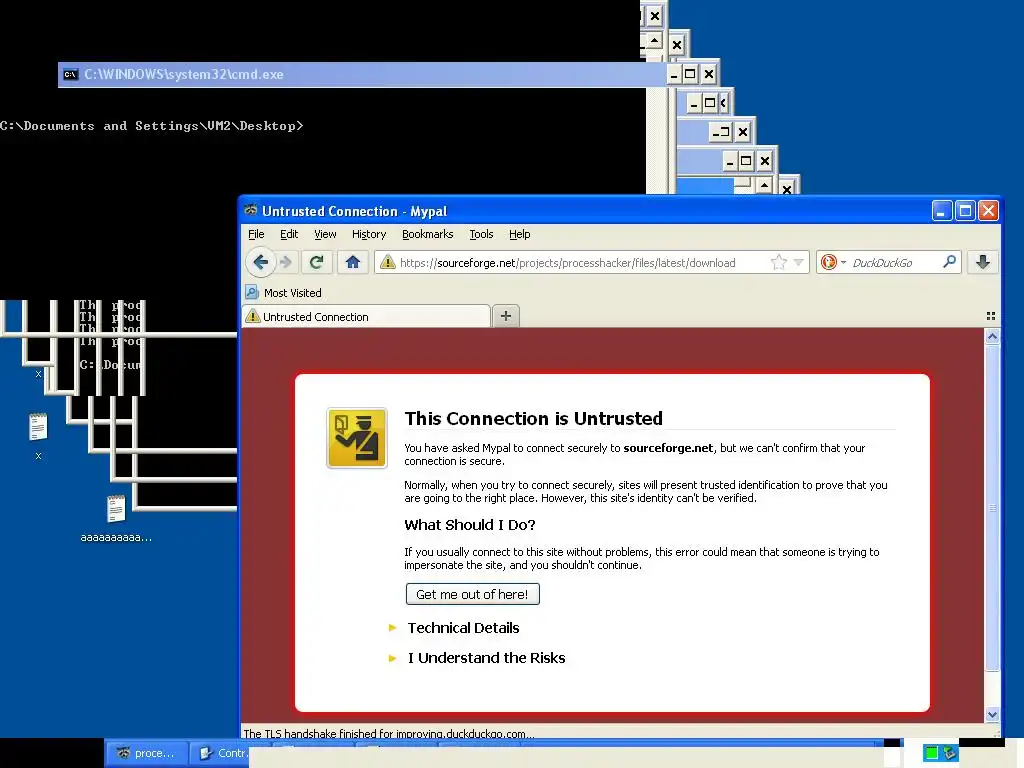Click the page scrollbar down arrow
1024x768 pixels.
click(992, 714)
